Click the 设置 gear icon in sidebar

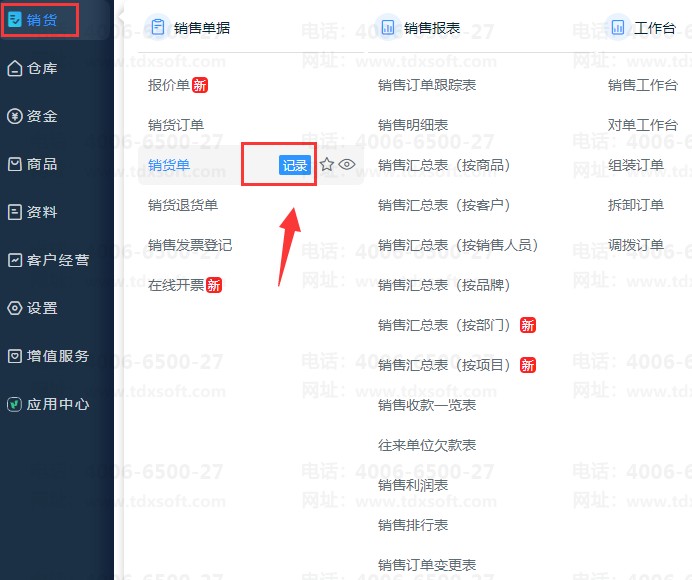coord(15,308)
